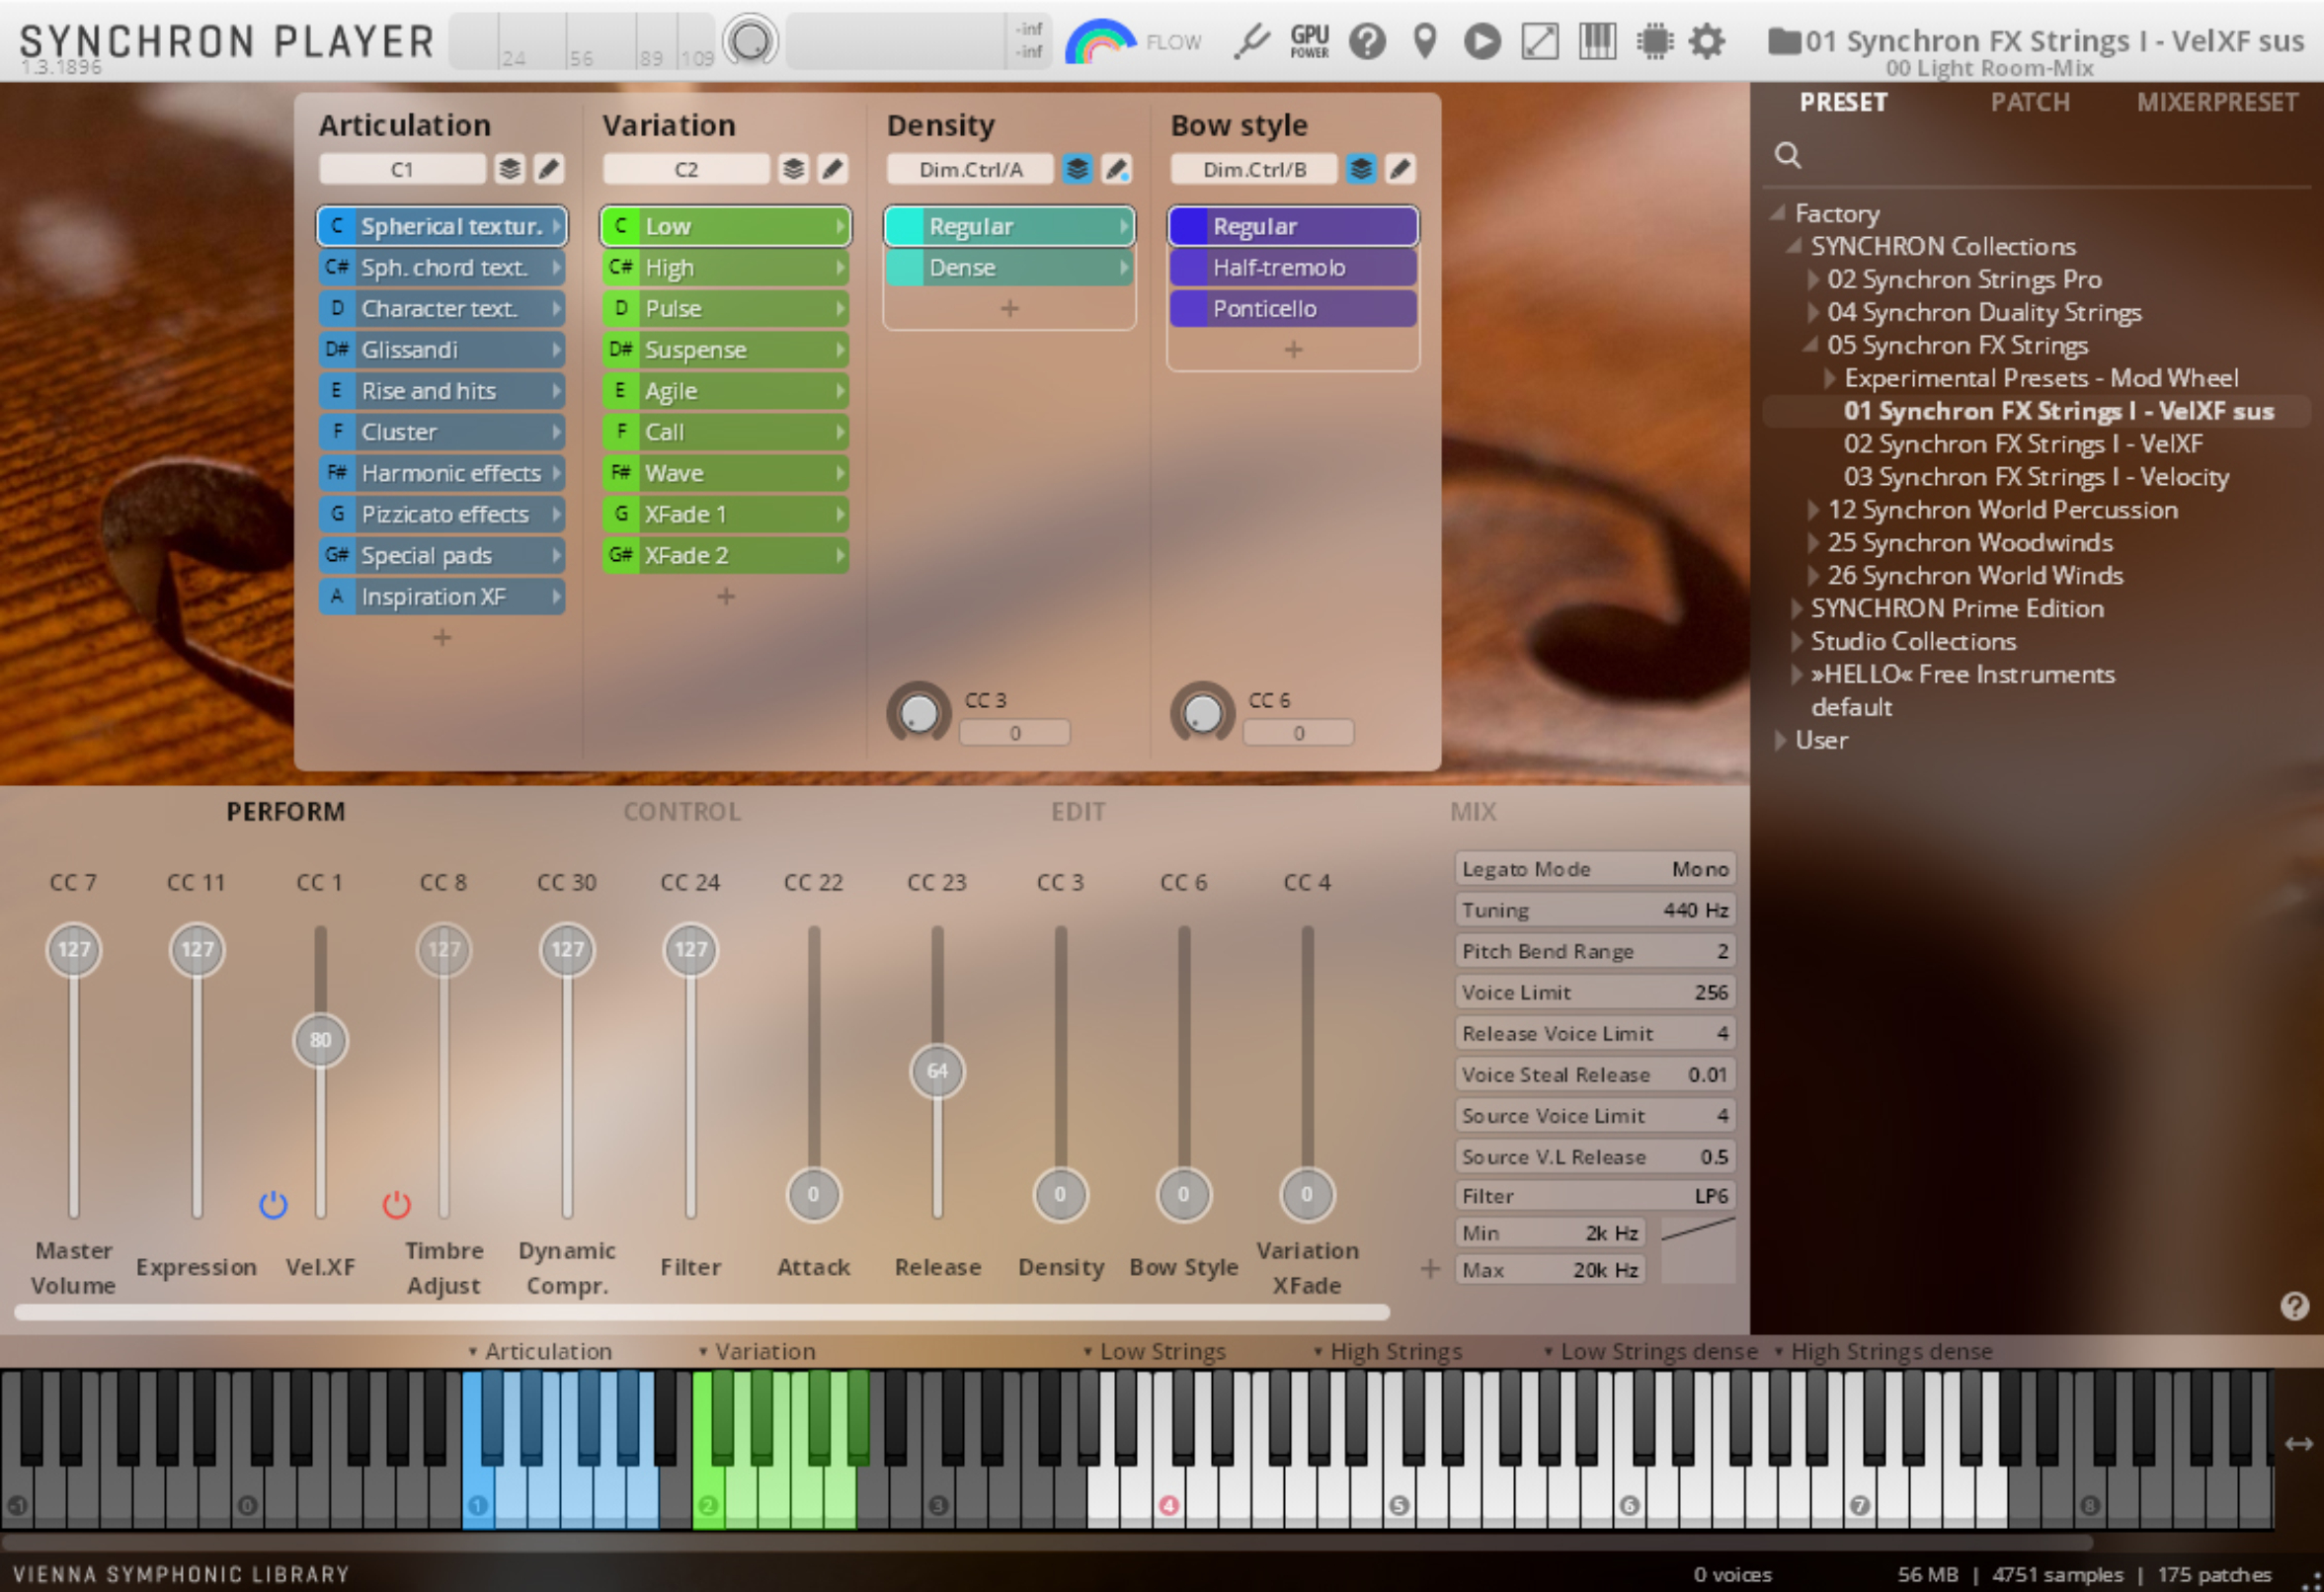Image resolution: width=2324 pixels, height=1592 pixels.
Task: Collapse the 05 Synchron FX Strings folder
Action: pyautogui.click(x=1811, y=344)
